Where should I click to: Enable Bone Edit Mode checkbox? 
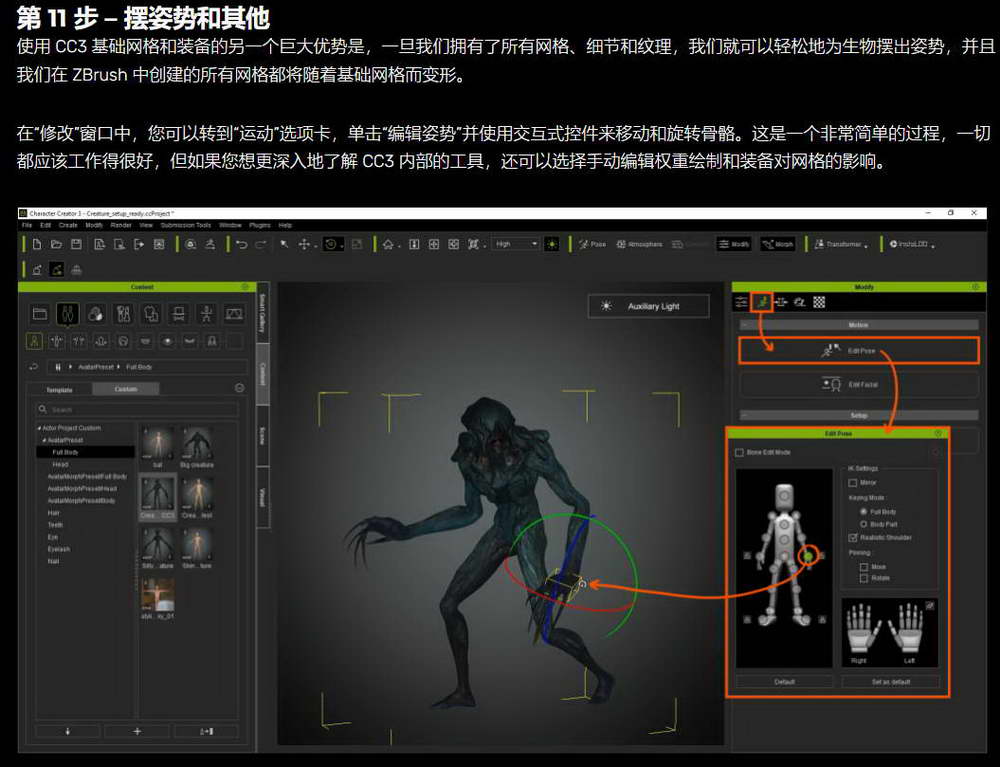tap(740, 452)
